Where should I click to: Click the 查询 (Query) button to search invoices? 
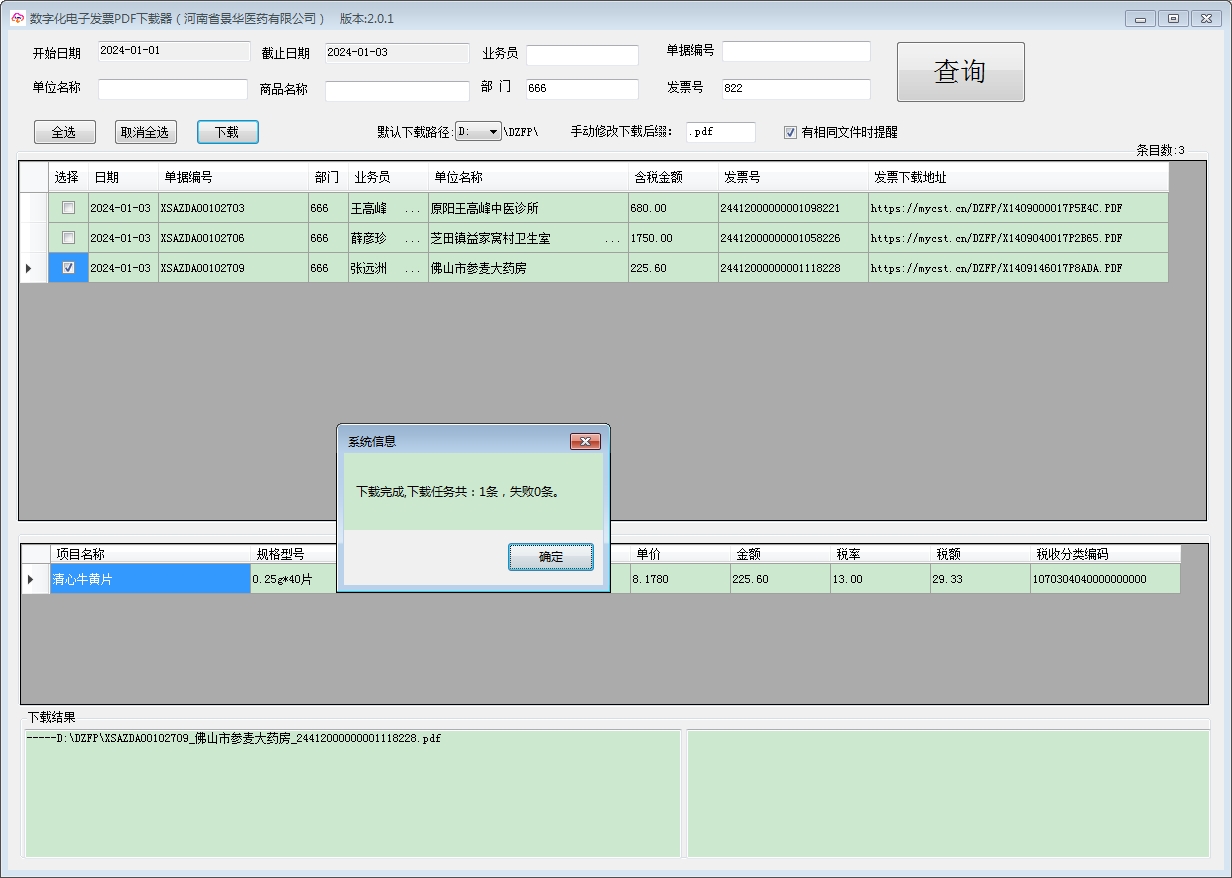[959, 71]
